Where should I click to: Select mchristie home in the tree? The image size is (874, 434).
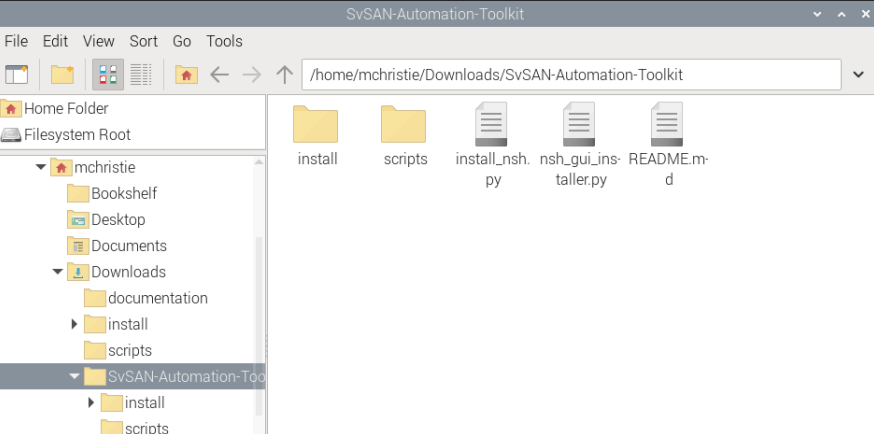(105, 167)
